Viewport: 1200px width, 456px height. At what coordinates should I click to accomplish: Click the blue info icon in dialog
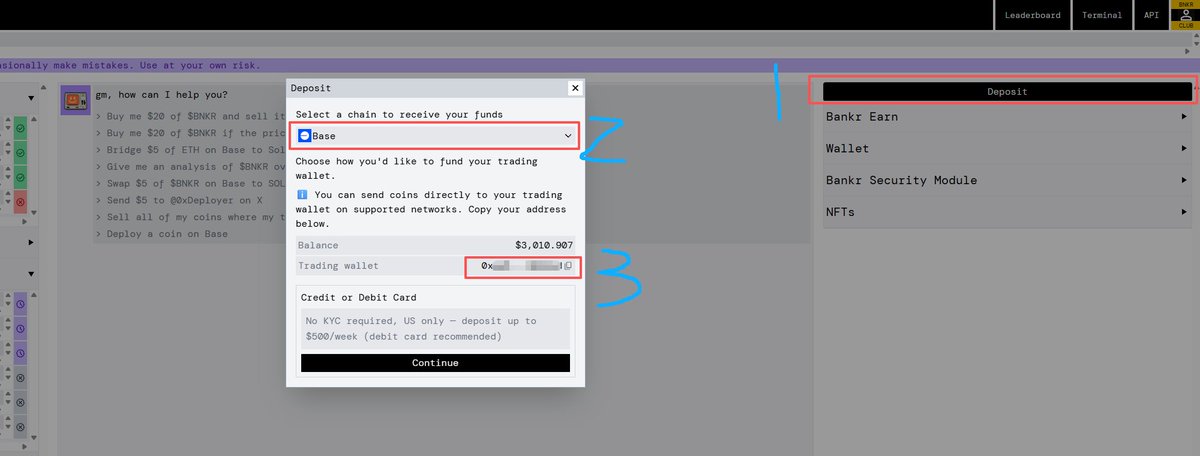pyautogui.click(x=302, y=195)
